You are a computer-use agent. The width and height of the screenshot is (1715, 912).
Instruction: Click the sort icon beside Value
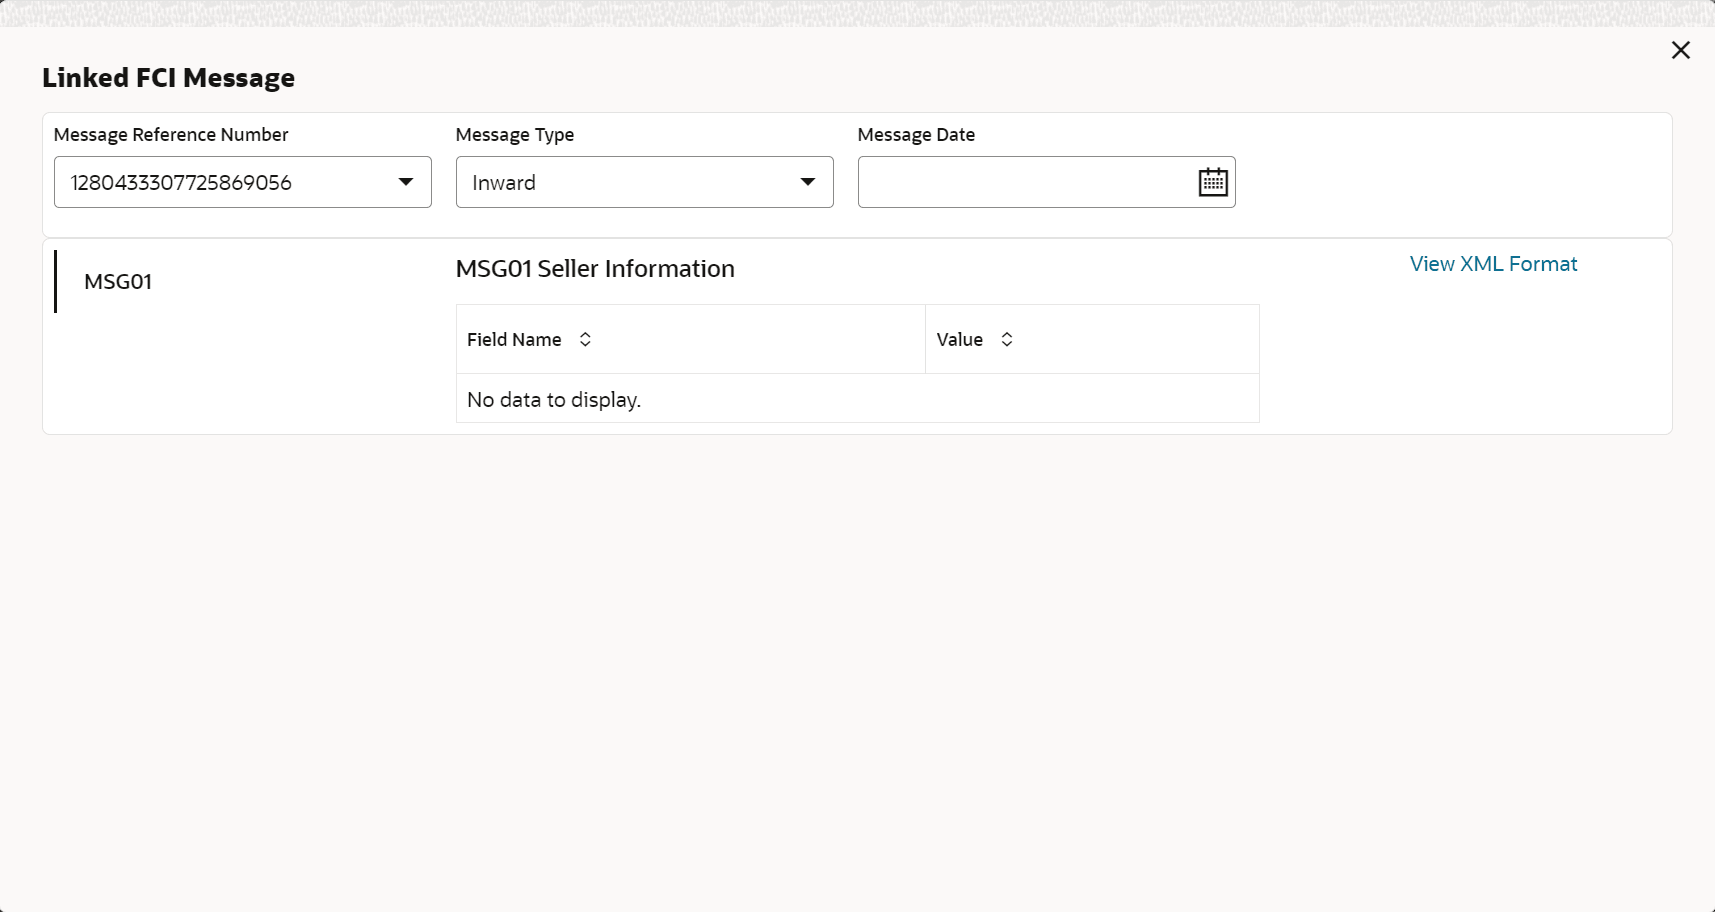pyautogui.click(x=1007, y=340)
